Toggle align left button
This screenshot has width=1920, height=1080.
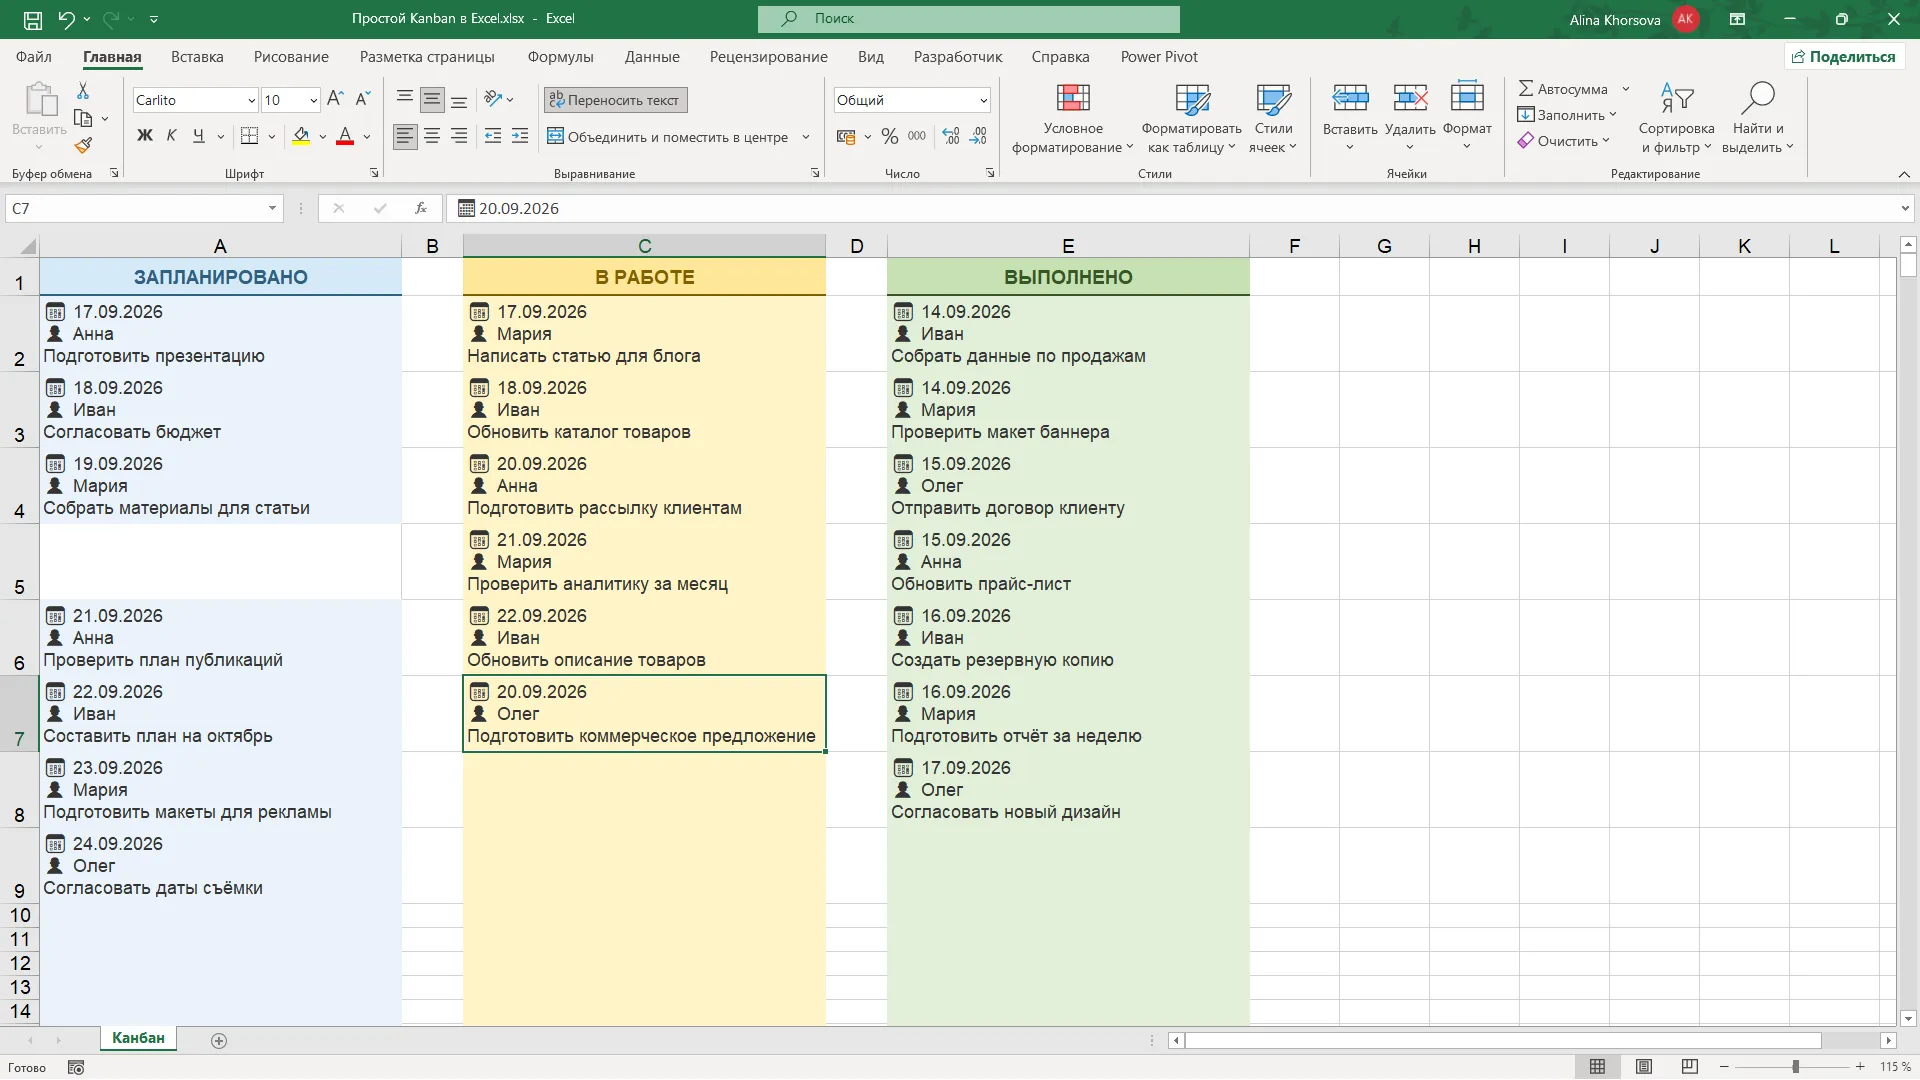click(x=405, y=136)
